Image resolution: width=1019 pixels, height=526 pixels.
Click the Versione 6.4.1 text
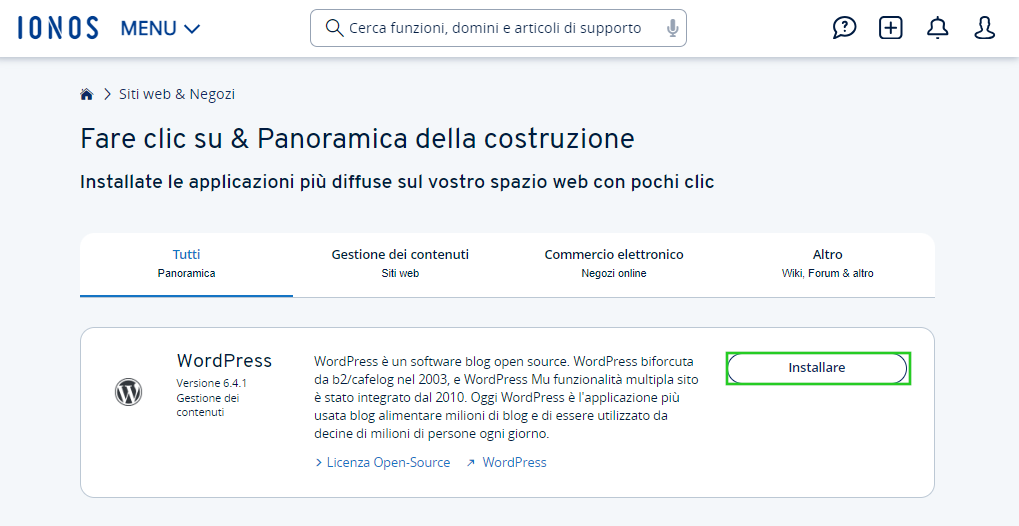pyautogui.click(x=211, y=383)
